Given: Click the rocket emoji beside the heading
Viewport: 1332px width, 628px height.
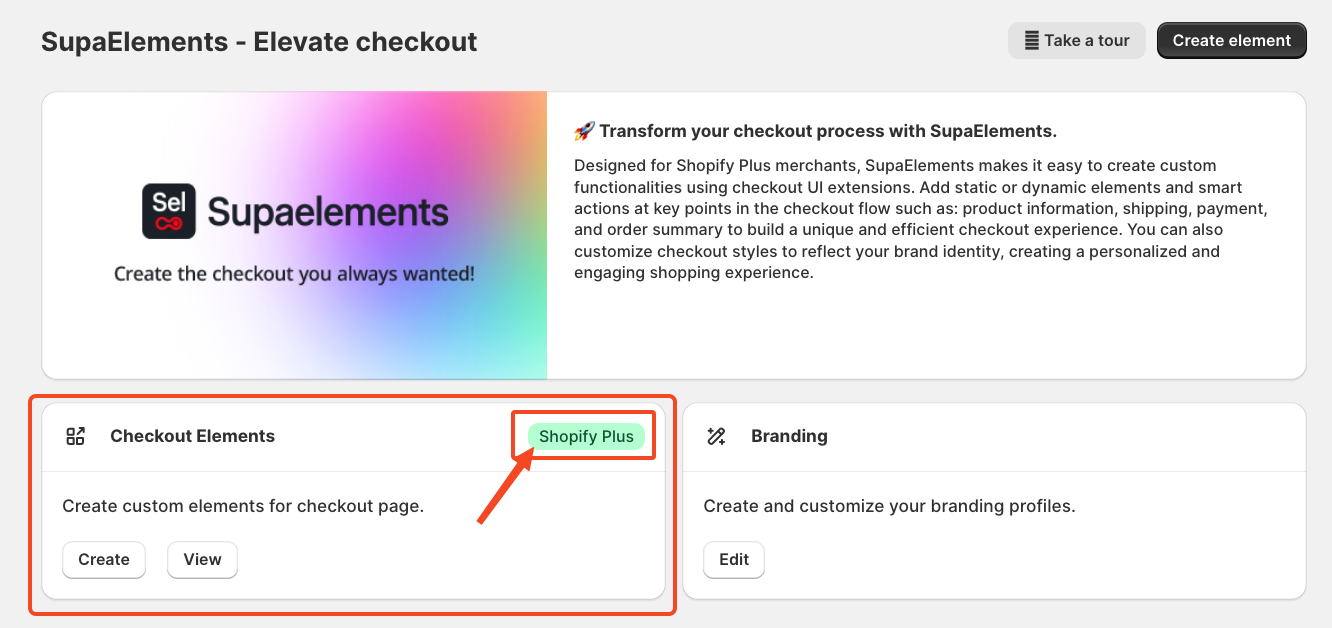Looking at the screenshot, I should coord(584,131).
